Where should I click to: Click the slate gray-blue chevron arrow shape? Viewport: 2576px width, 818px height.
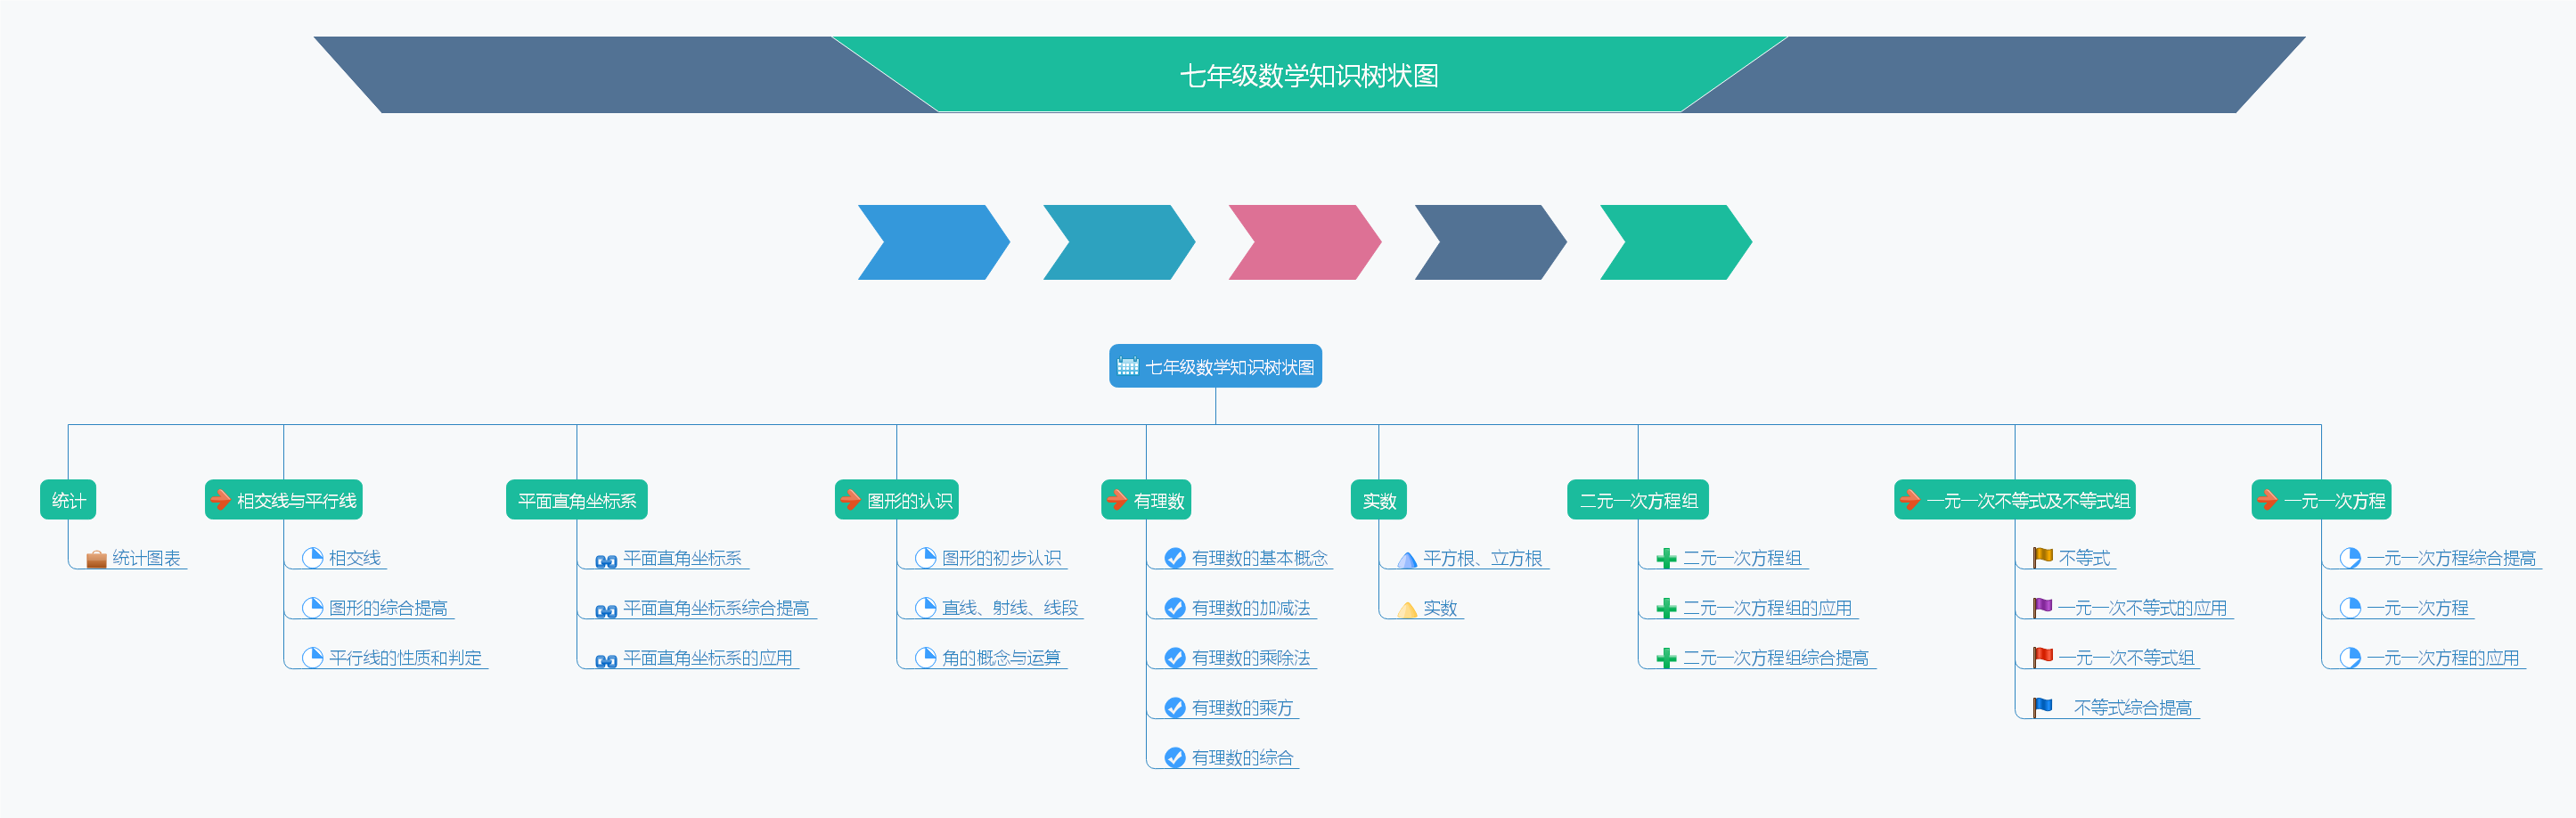1490,242
